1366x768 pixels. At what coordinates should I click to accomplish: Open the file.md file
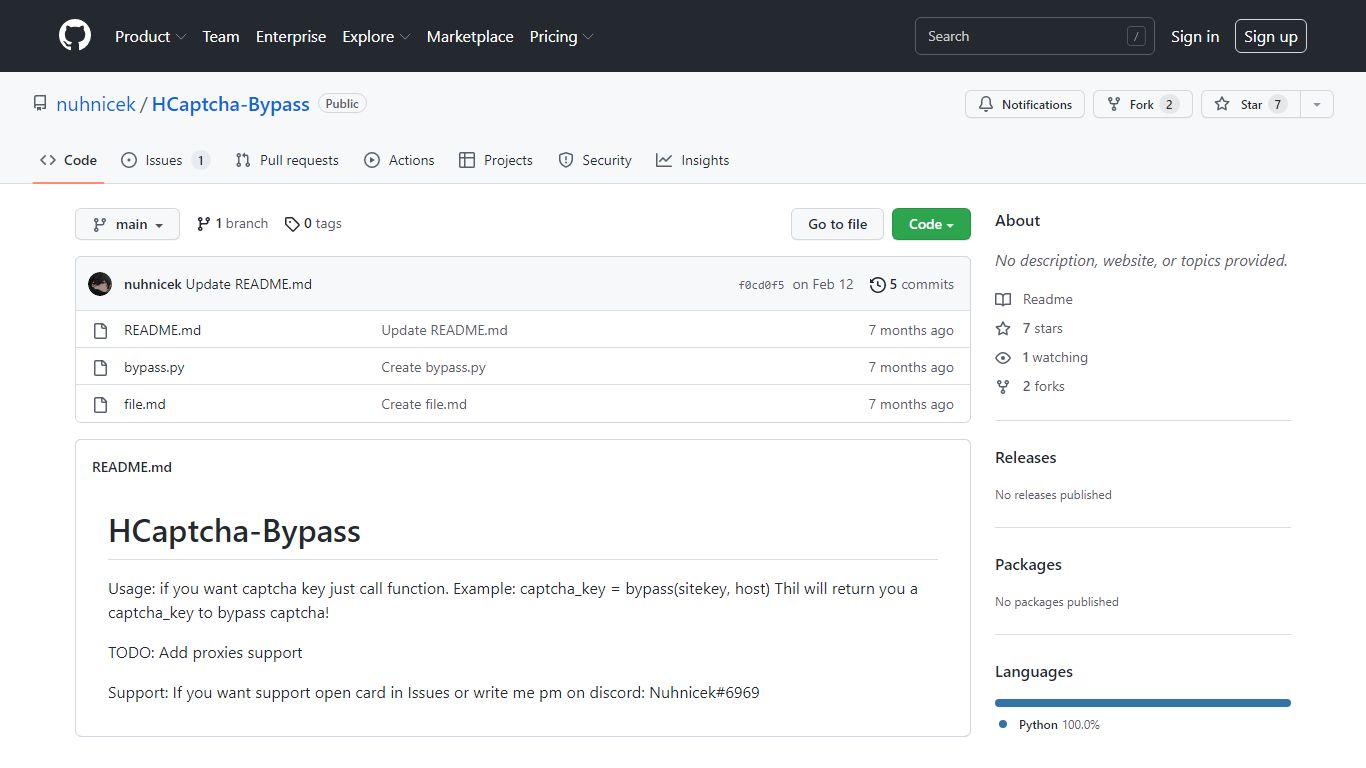pos(145,404)
